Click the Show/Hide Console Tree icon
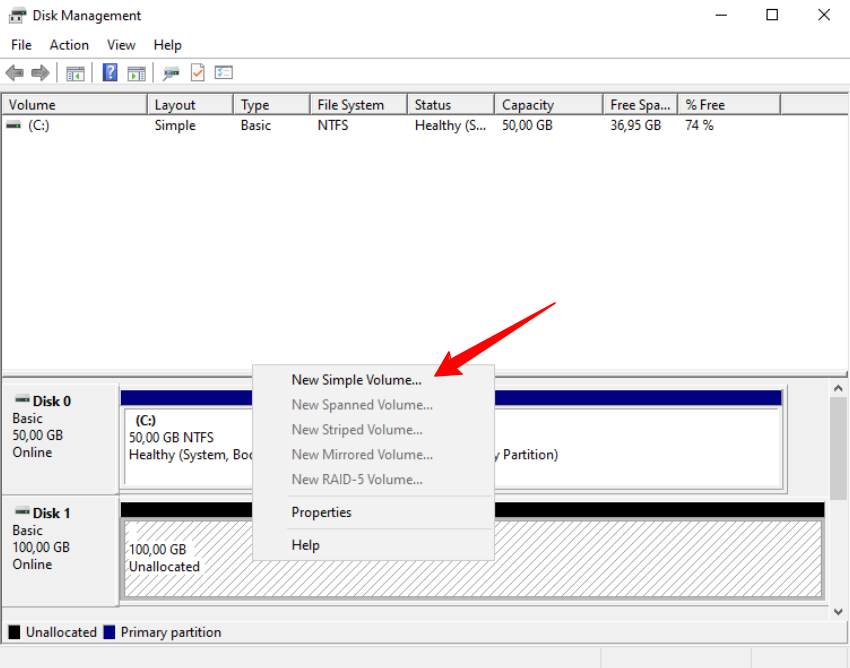 coord(75,73)
